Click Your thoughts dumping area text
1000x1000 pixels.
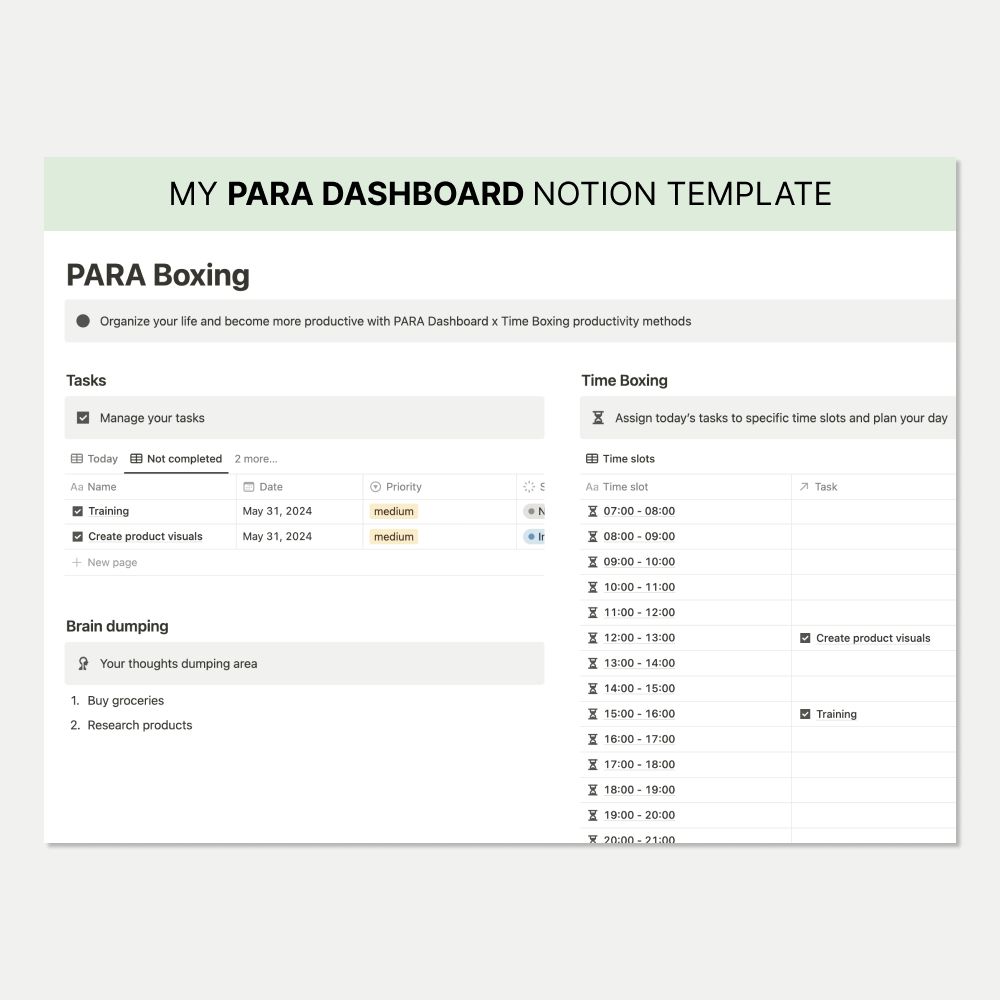[x=179, y=663]
